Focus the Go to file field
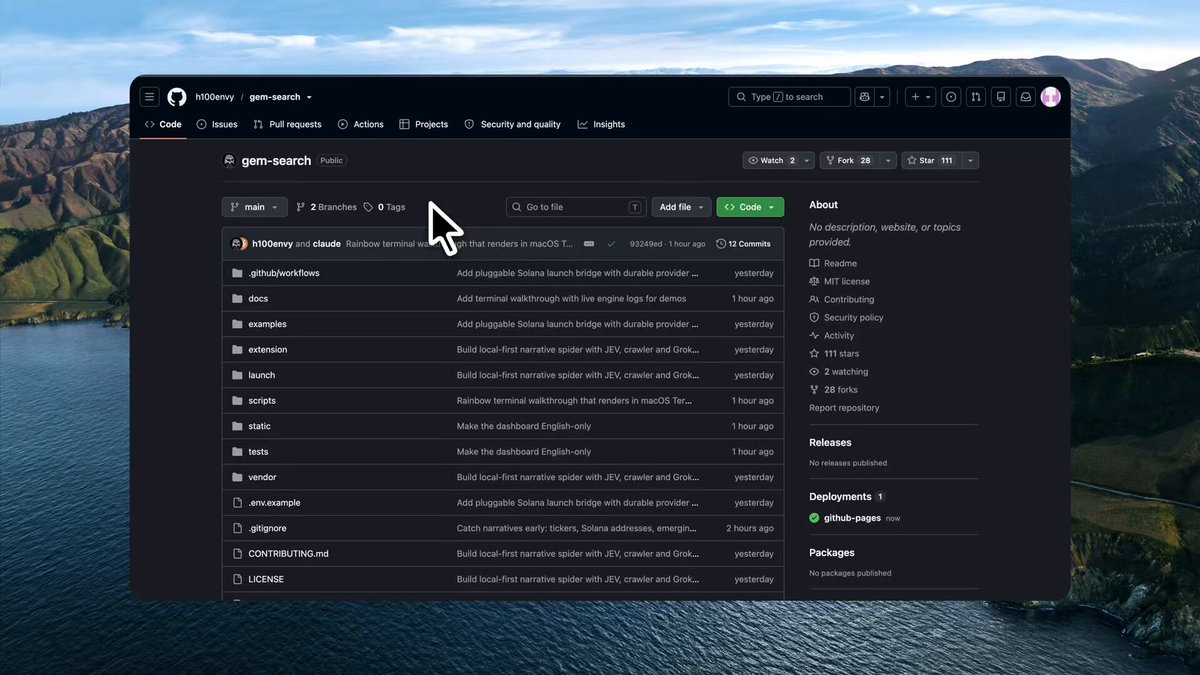 click(x=576, y=207)
